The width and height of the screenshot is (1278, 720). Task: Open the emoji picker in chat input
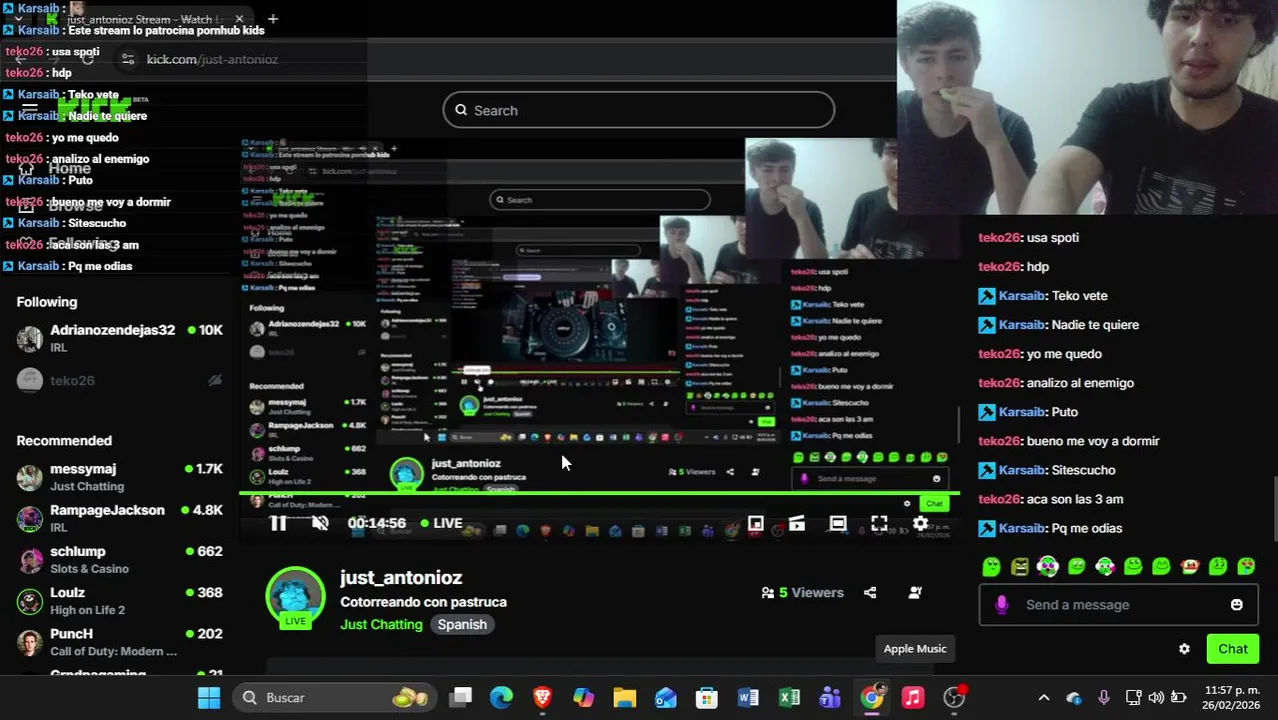pyautogui.click(x=1237, y=605)
